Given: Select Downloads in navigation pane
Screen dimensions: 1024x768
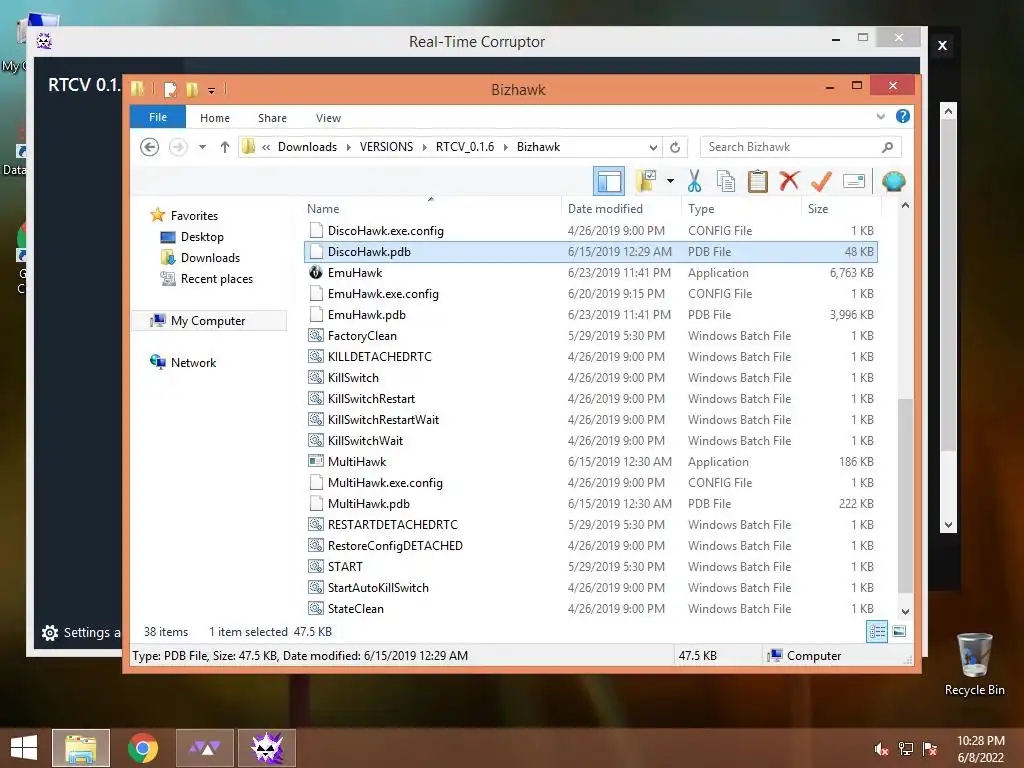Looking at the screenshot, I should [x=210, y=257].
